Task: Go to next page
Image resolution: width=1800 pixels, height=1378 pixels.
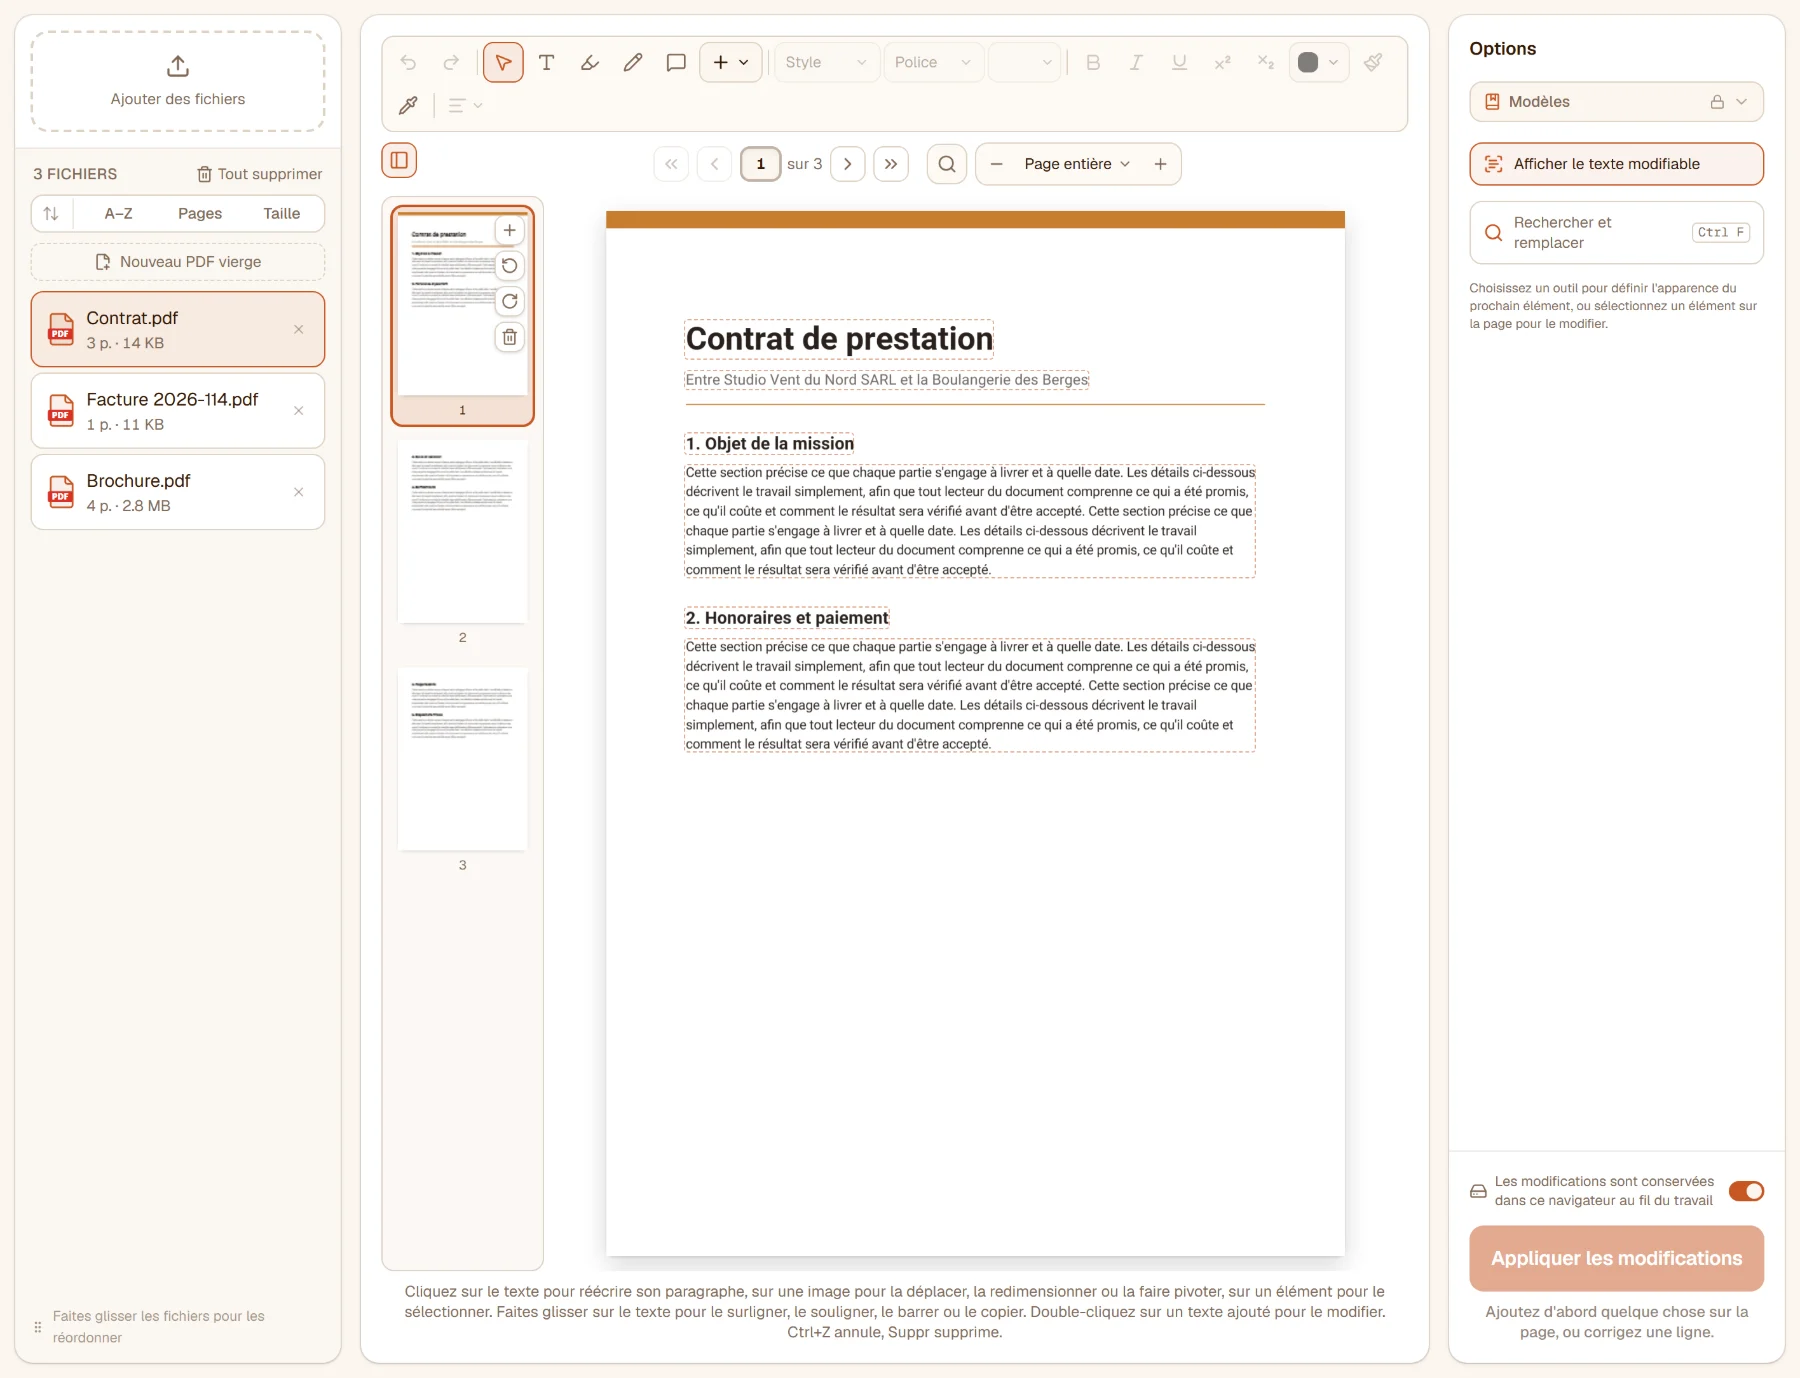Action: point(848,164)
